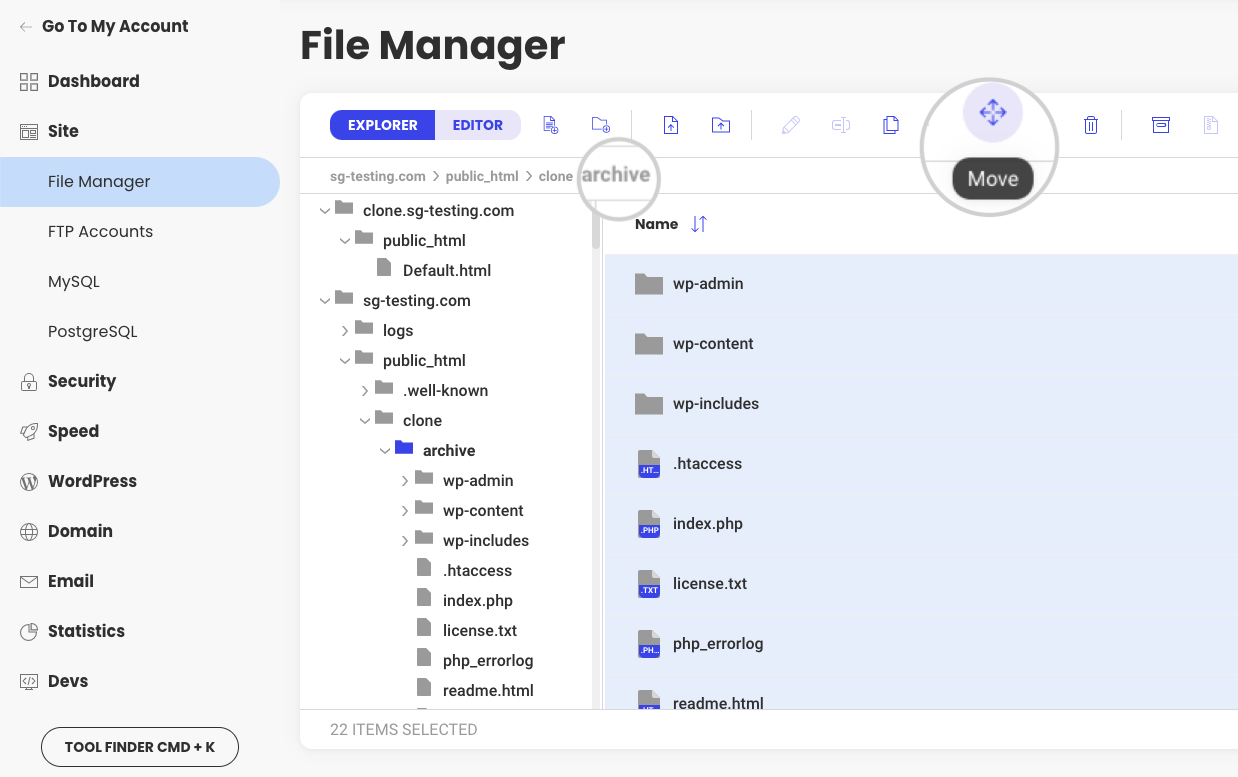Viewport: 1238px width, 777px height.
Task: Click the Move toolbar icon
Action: tap(992, 113)
